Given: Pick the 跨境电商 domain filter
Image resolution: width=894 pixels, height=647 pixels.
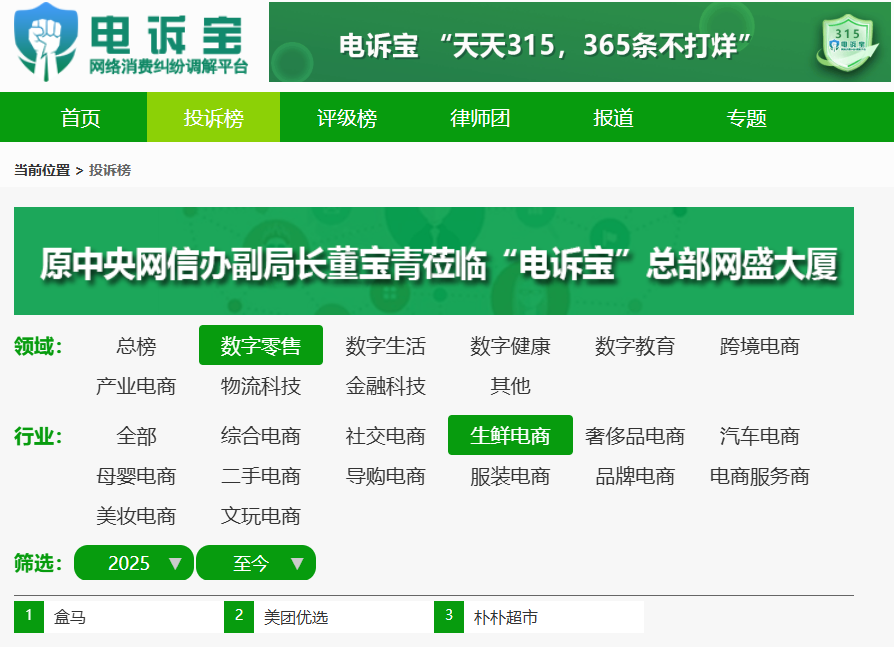Looking at the screenshot, I should pos(759,345).
